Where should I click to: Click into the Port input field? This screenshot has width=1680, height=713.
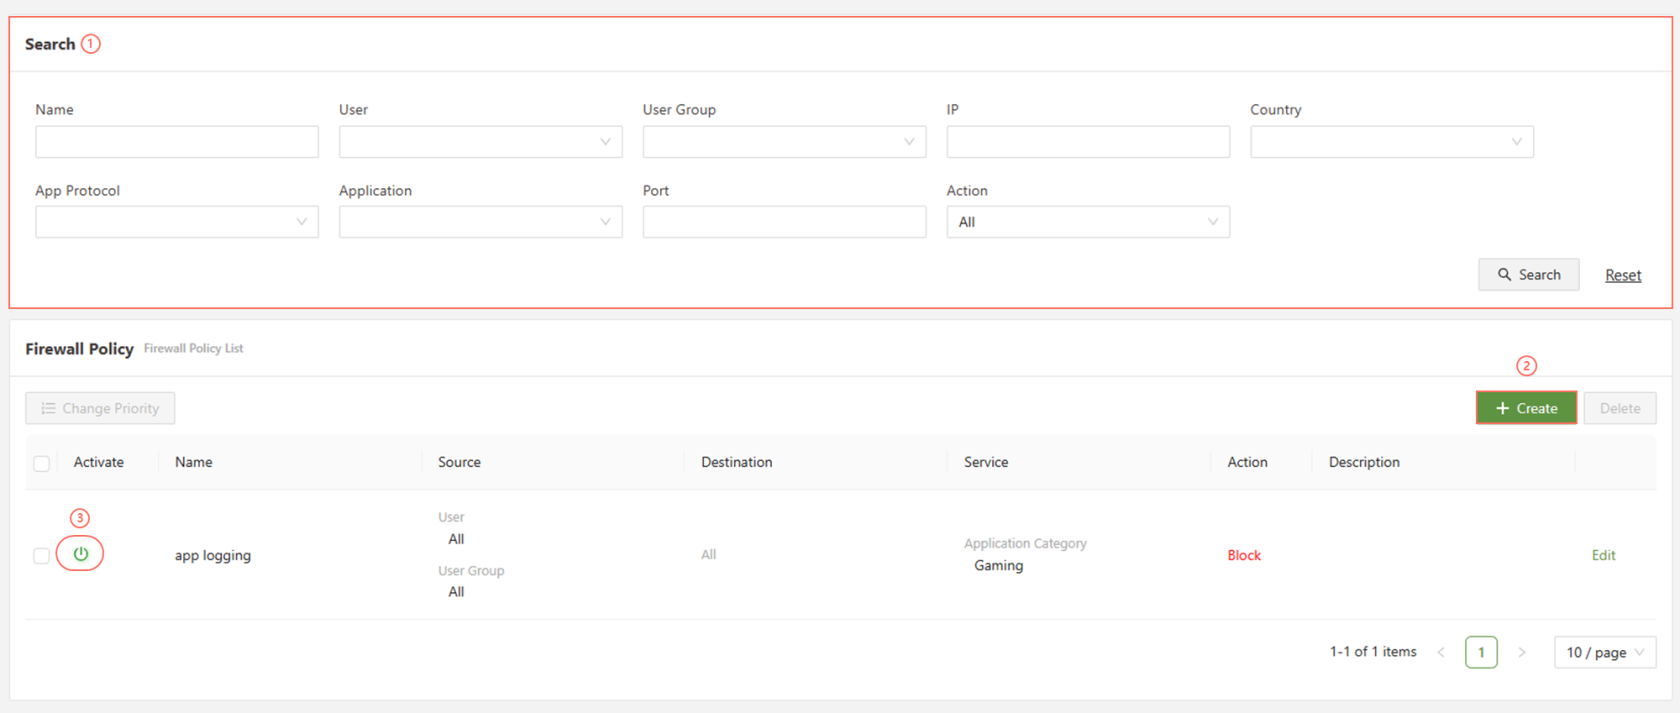click(x=784, y=222)
